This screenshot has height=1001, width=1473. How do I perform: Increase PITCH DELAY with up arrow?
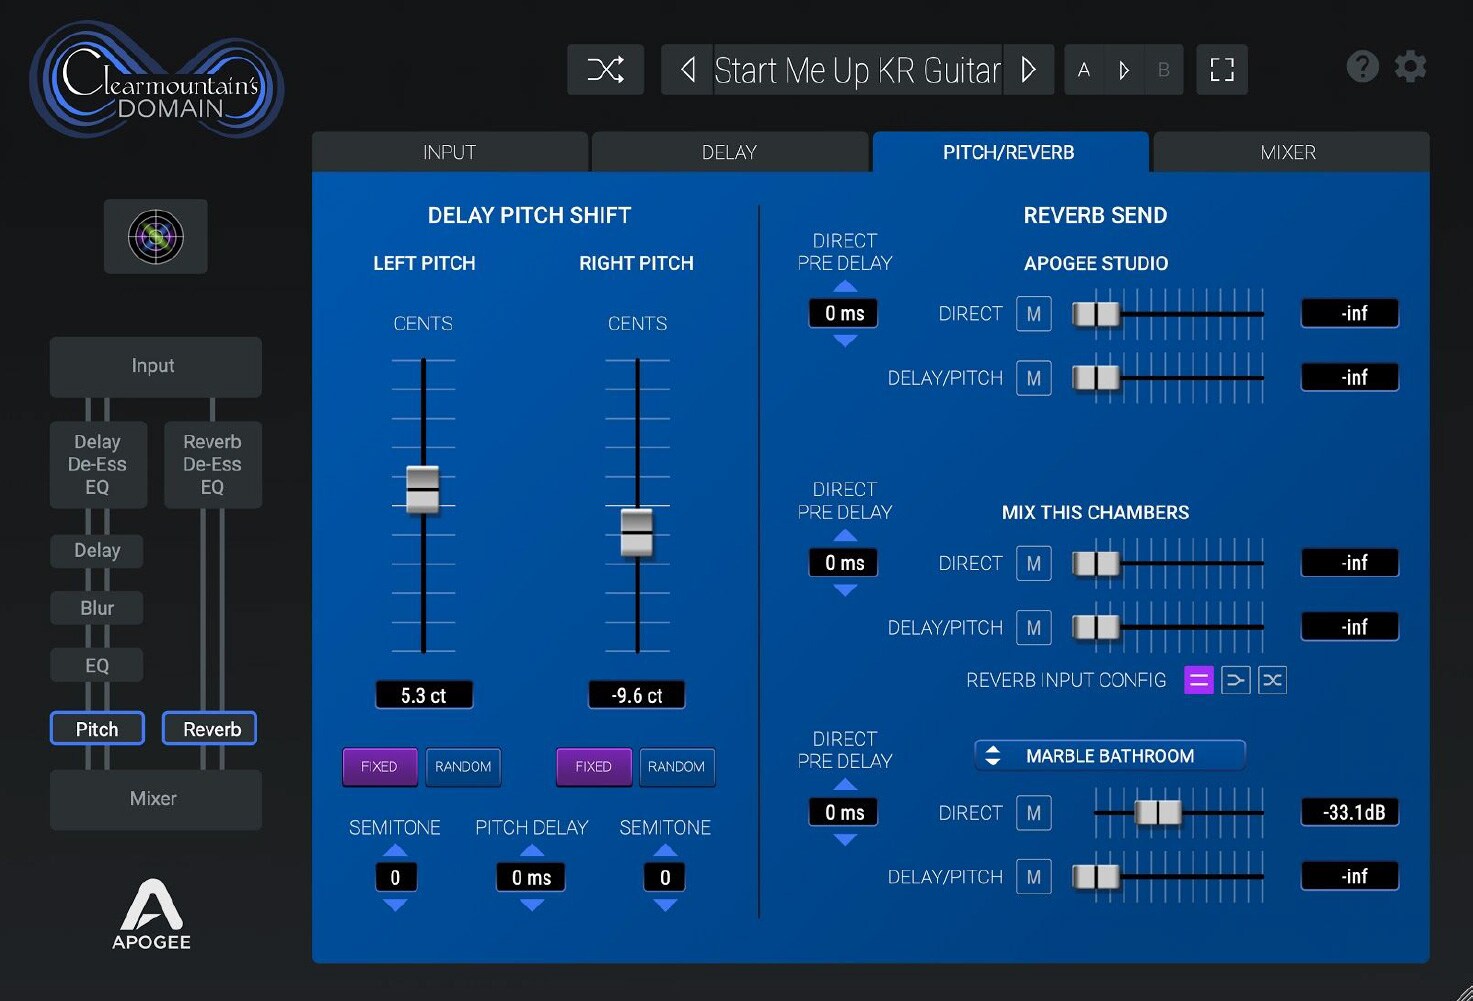pos(532,851)
